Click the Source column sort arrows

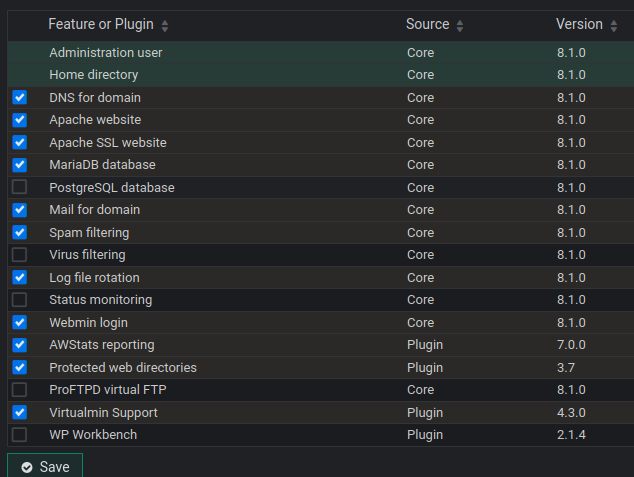(460, 26)
